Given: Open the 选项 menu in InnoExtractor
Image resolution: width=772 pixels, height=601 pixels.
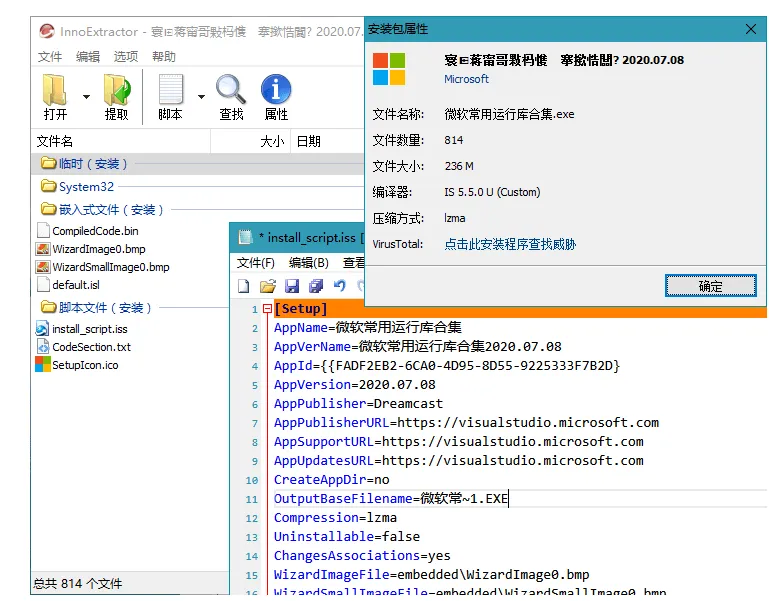Looking at the screenshot, I should click(126, 57).
